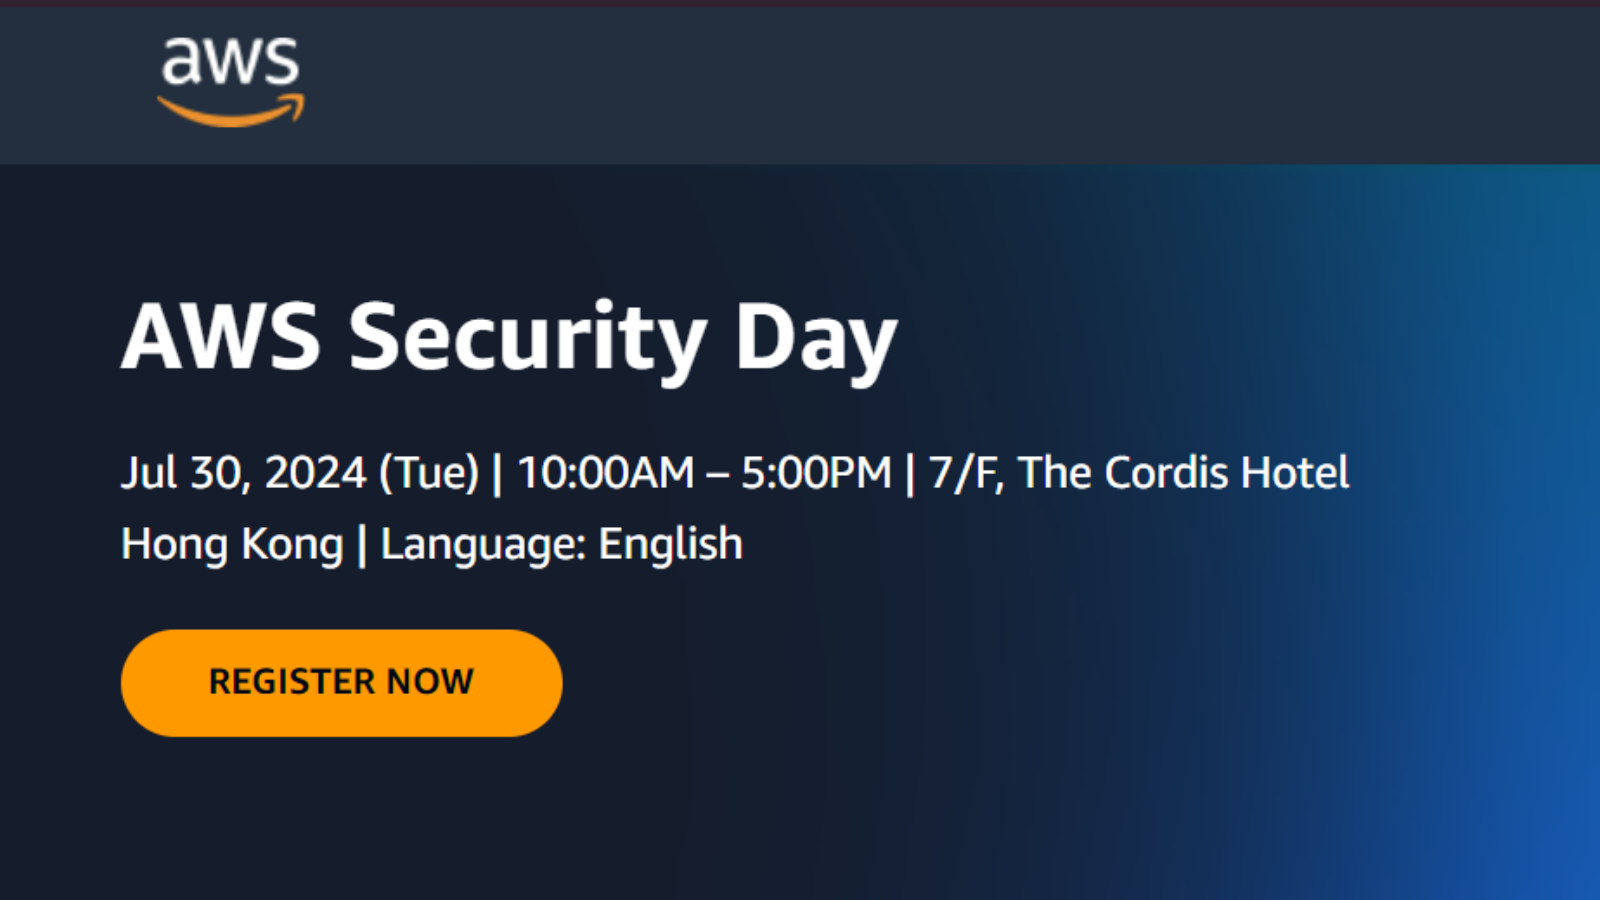Click the 7/F, The Cordis Hotel venue text
1600x900 pixels.
tap(1139, 473)
